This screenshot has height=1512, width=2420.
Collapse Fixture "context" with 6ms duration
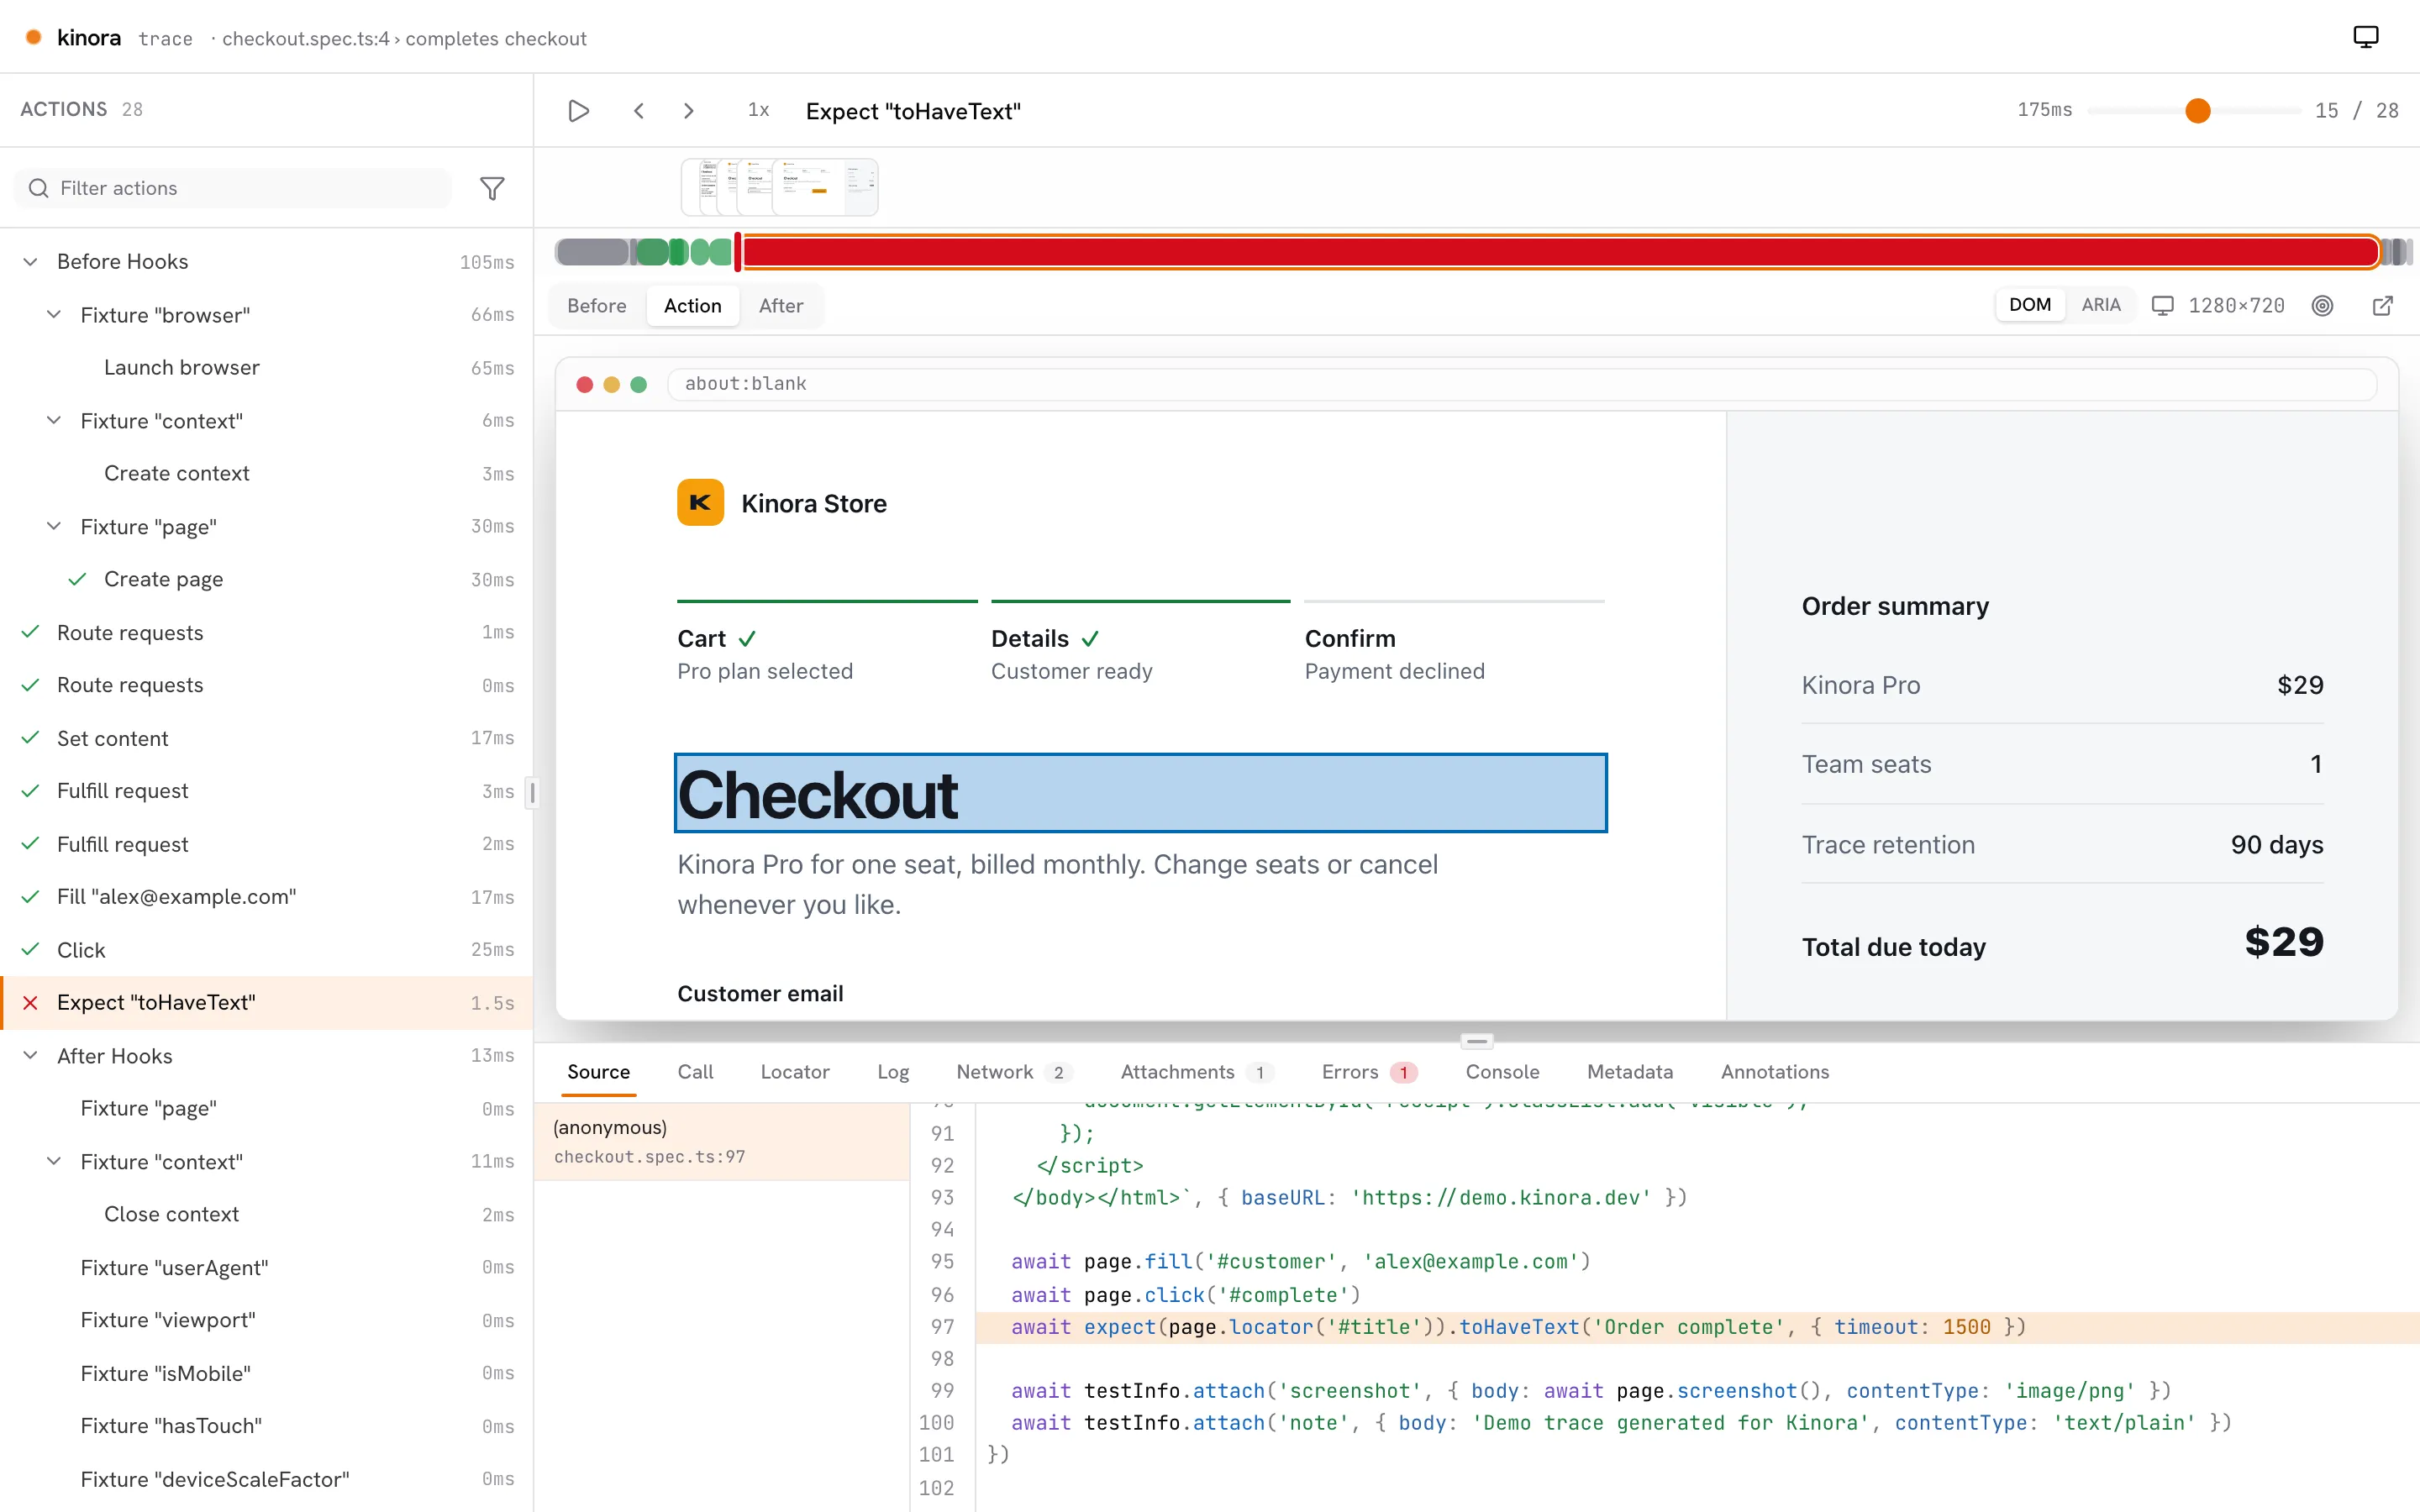tap(54, 420)
